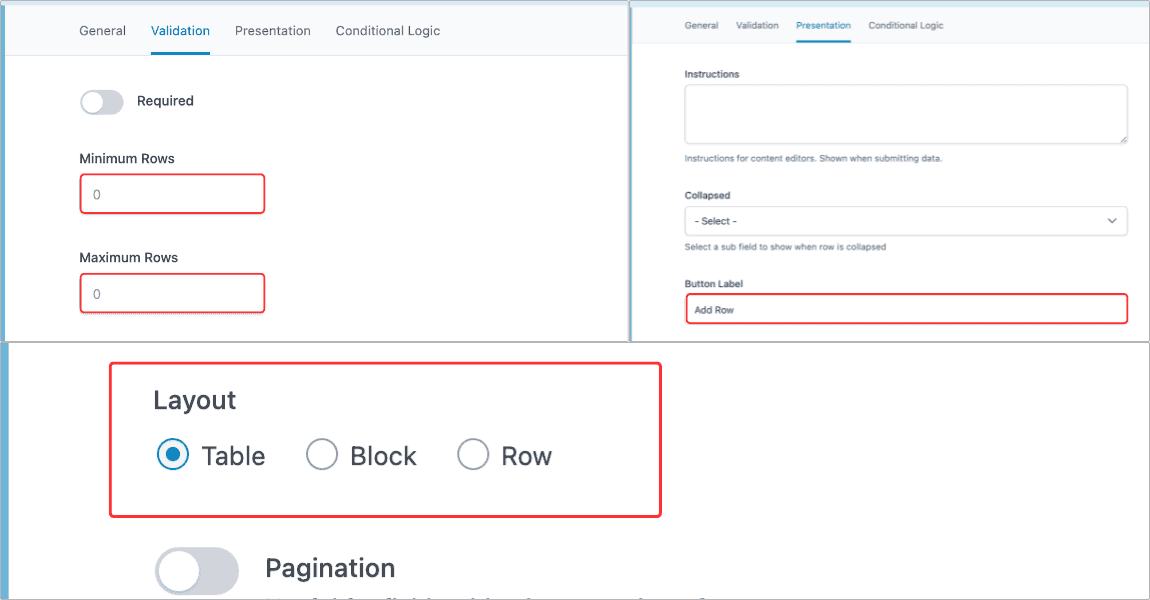Screen dimensions: 1150x600
Task: Click 'Select a sub field to show' hint text
Action: pos(785,247)
